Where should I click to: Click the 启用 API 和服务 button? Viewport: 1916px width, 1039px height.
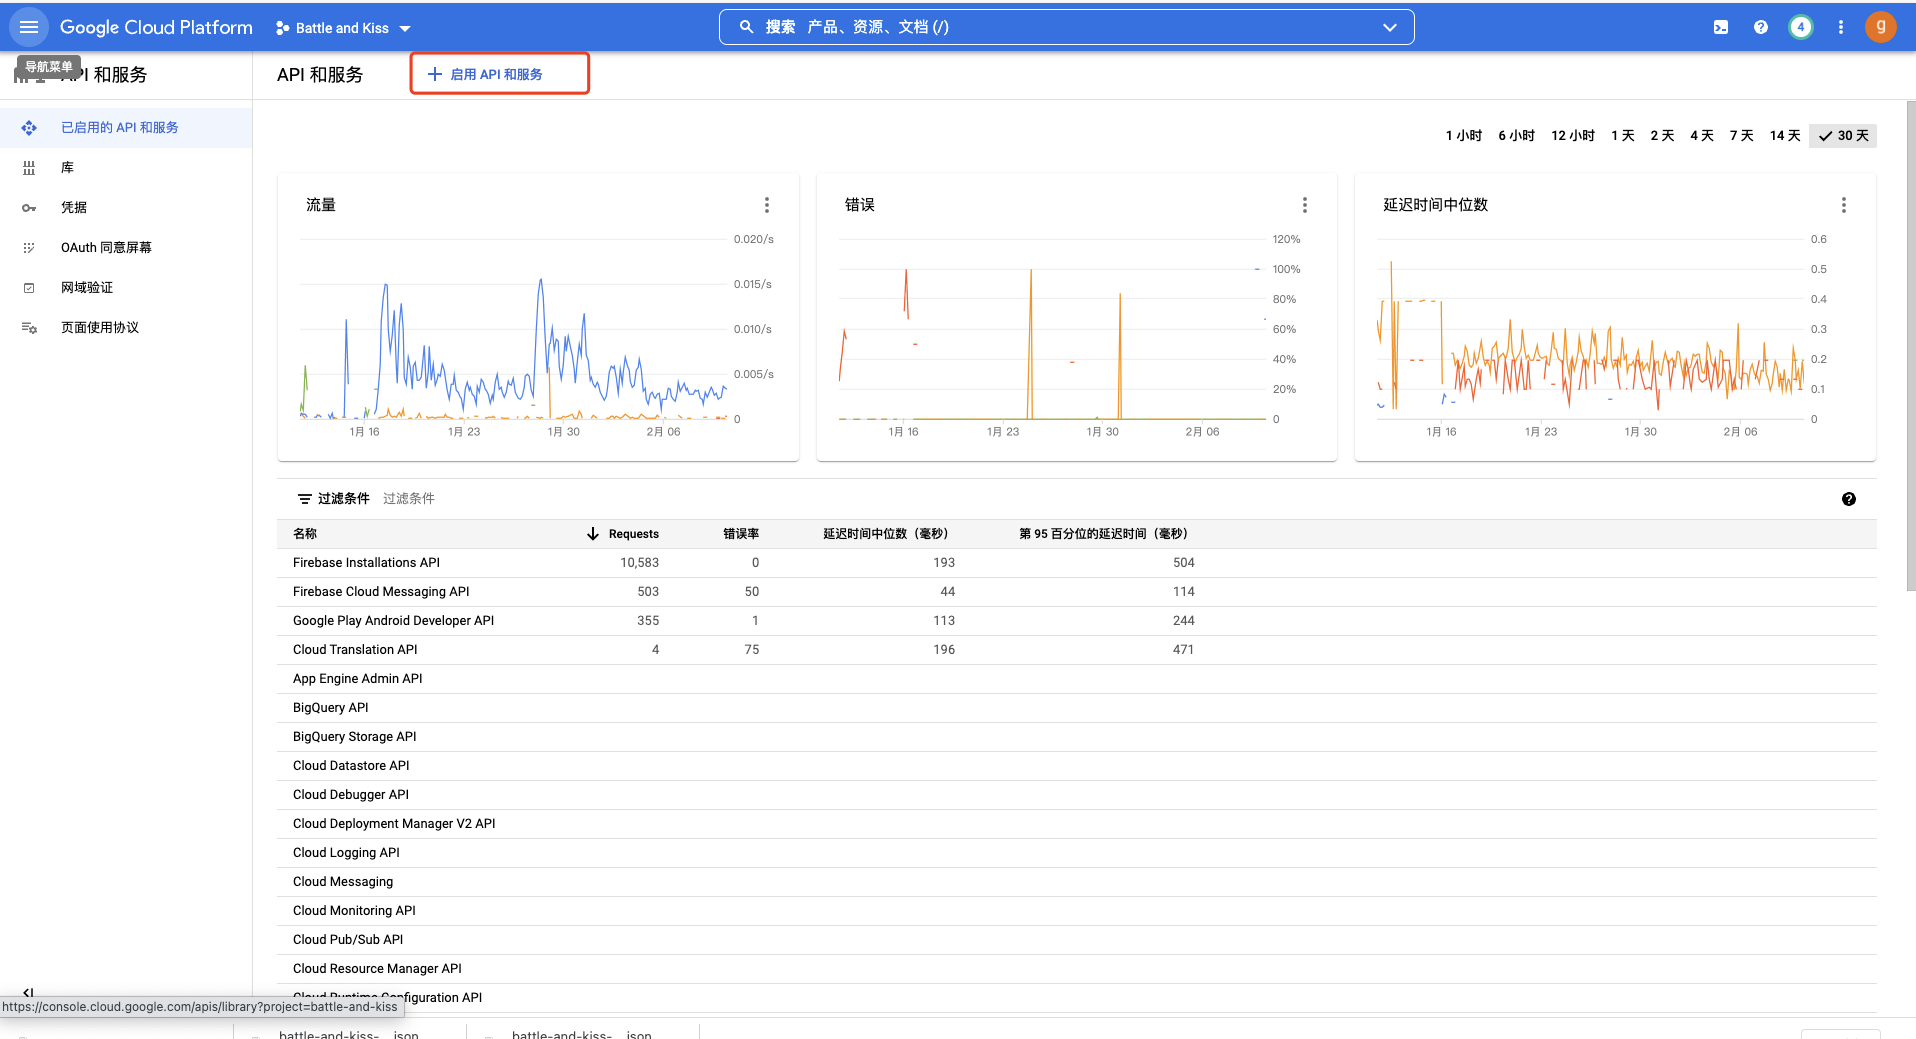tap(499, 73)
